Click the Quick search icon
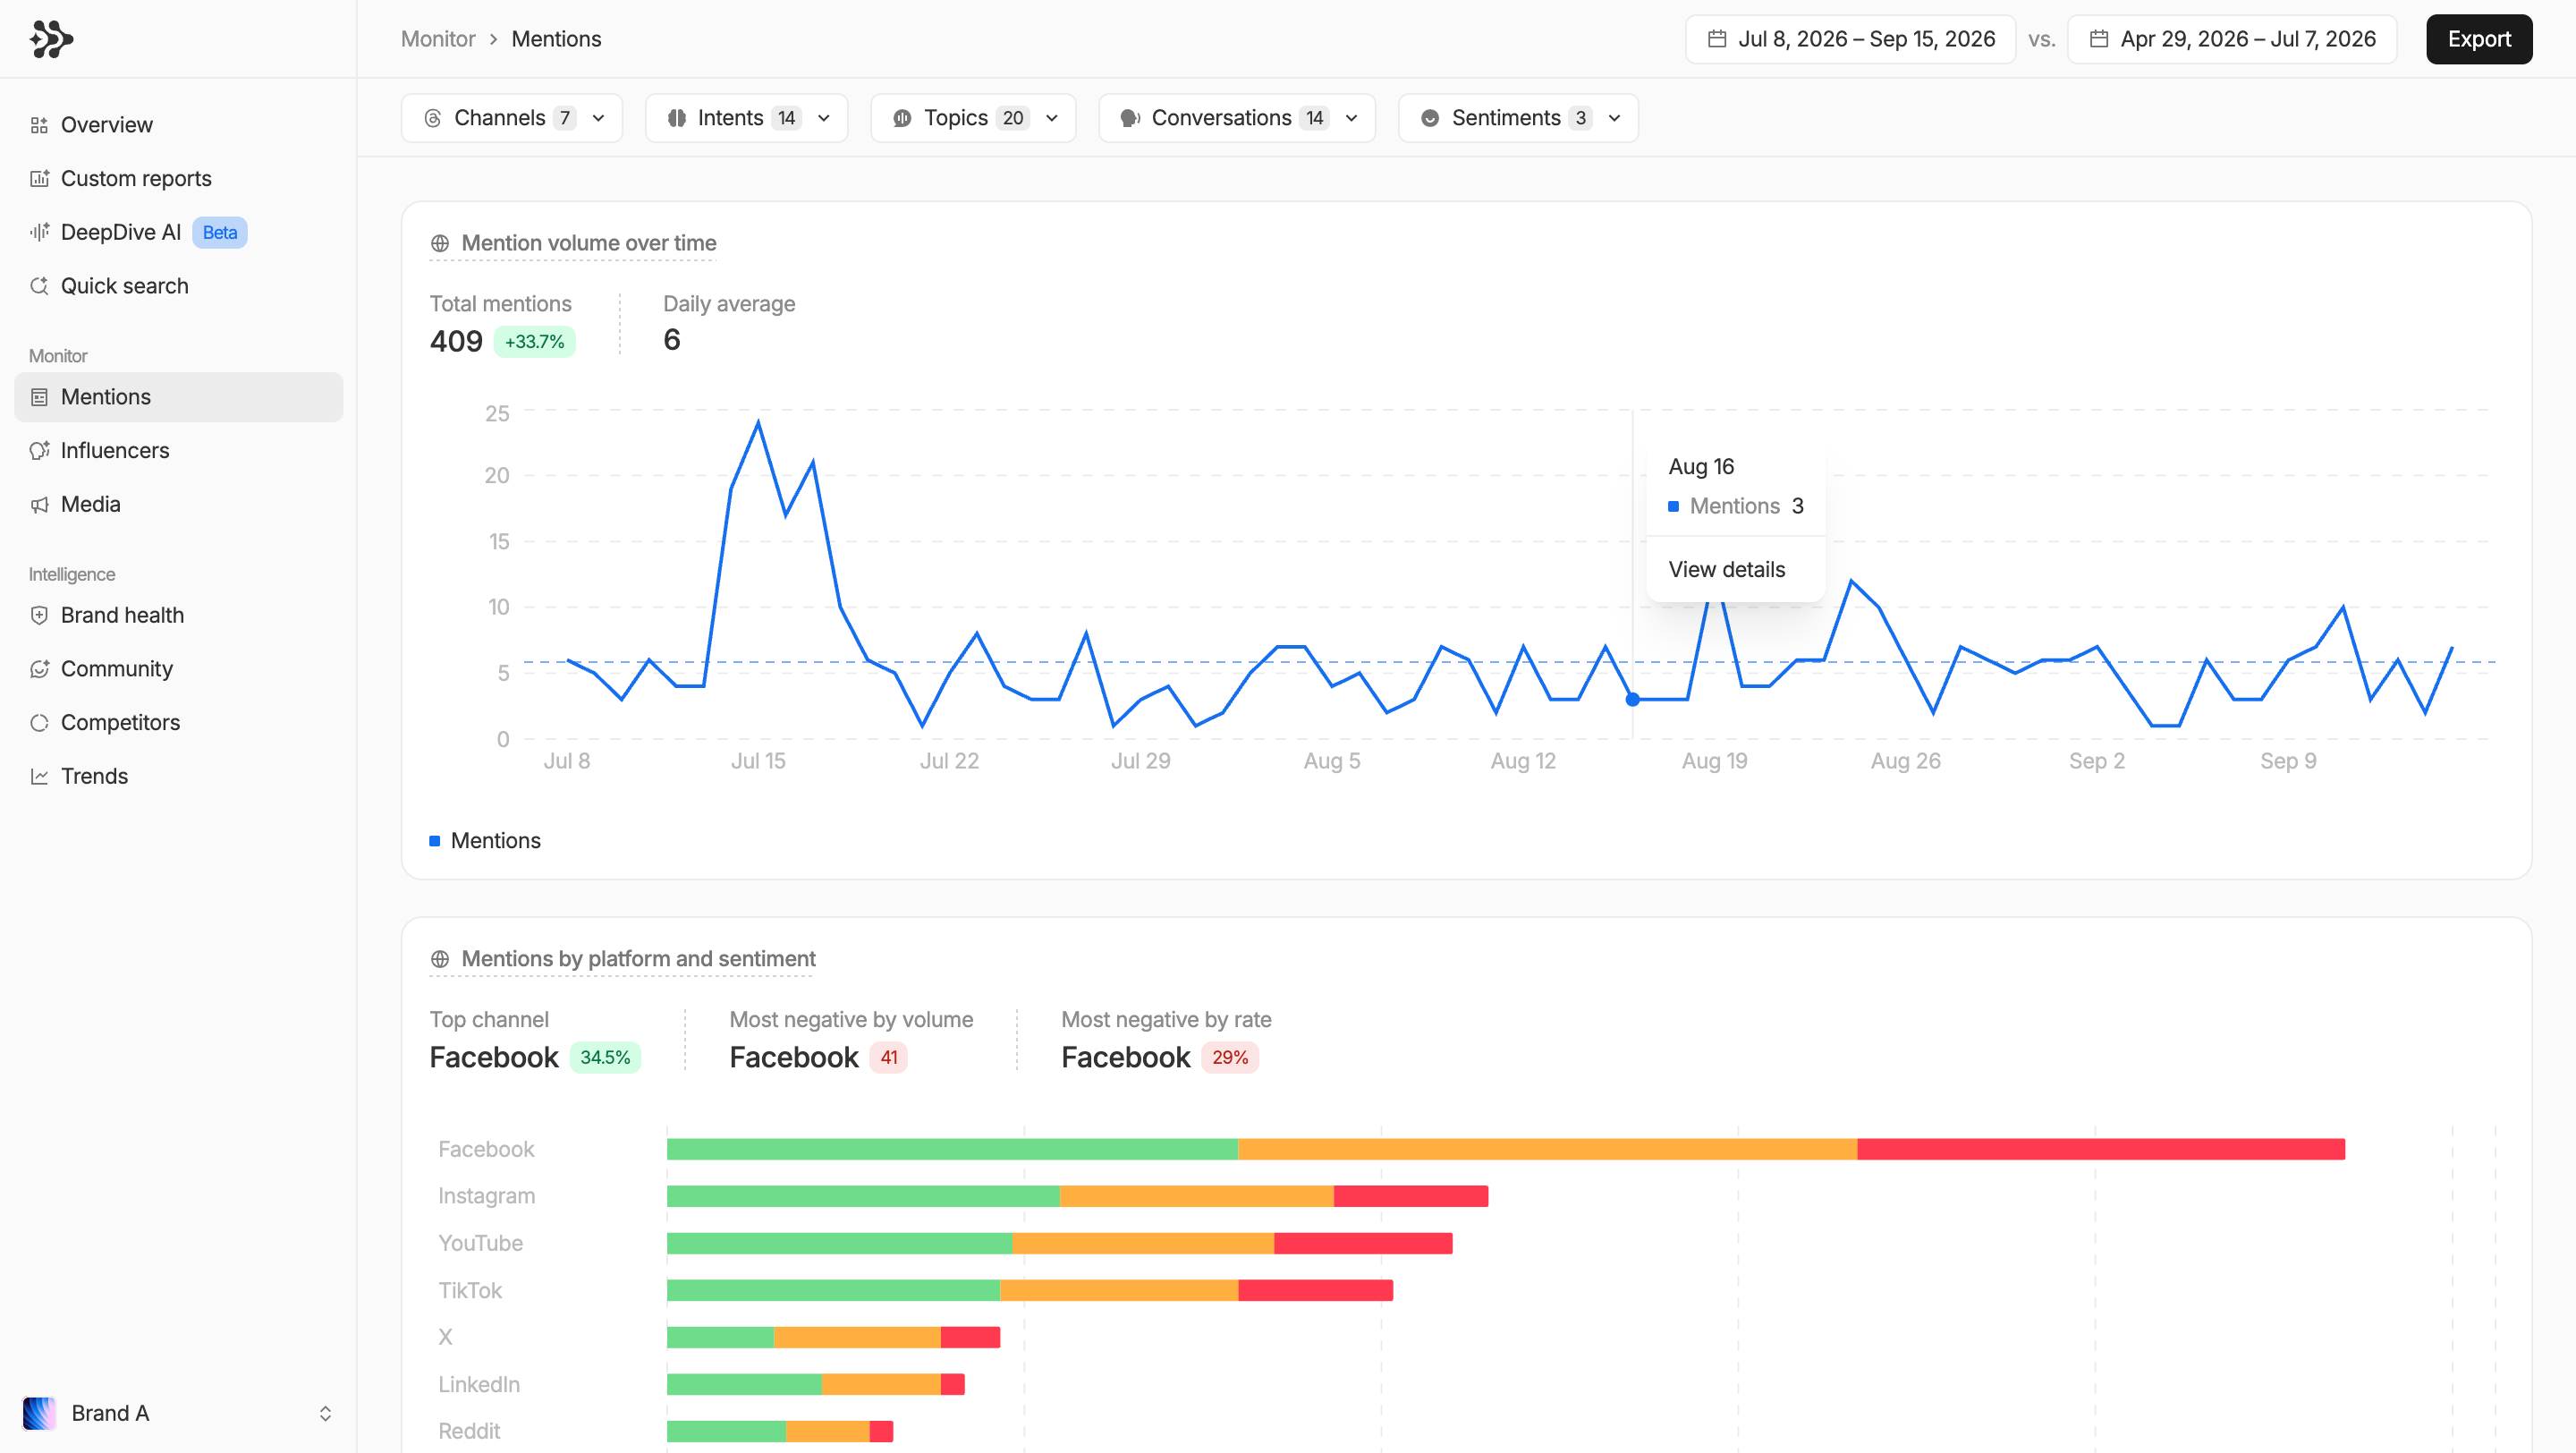The height and width of the screenshot is (1453, 2576). pos(39,286)
